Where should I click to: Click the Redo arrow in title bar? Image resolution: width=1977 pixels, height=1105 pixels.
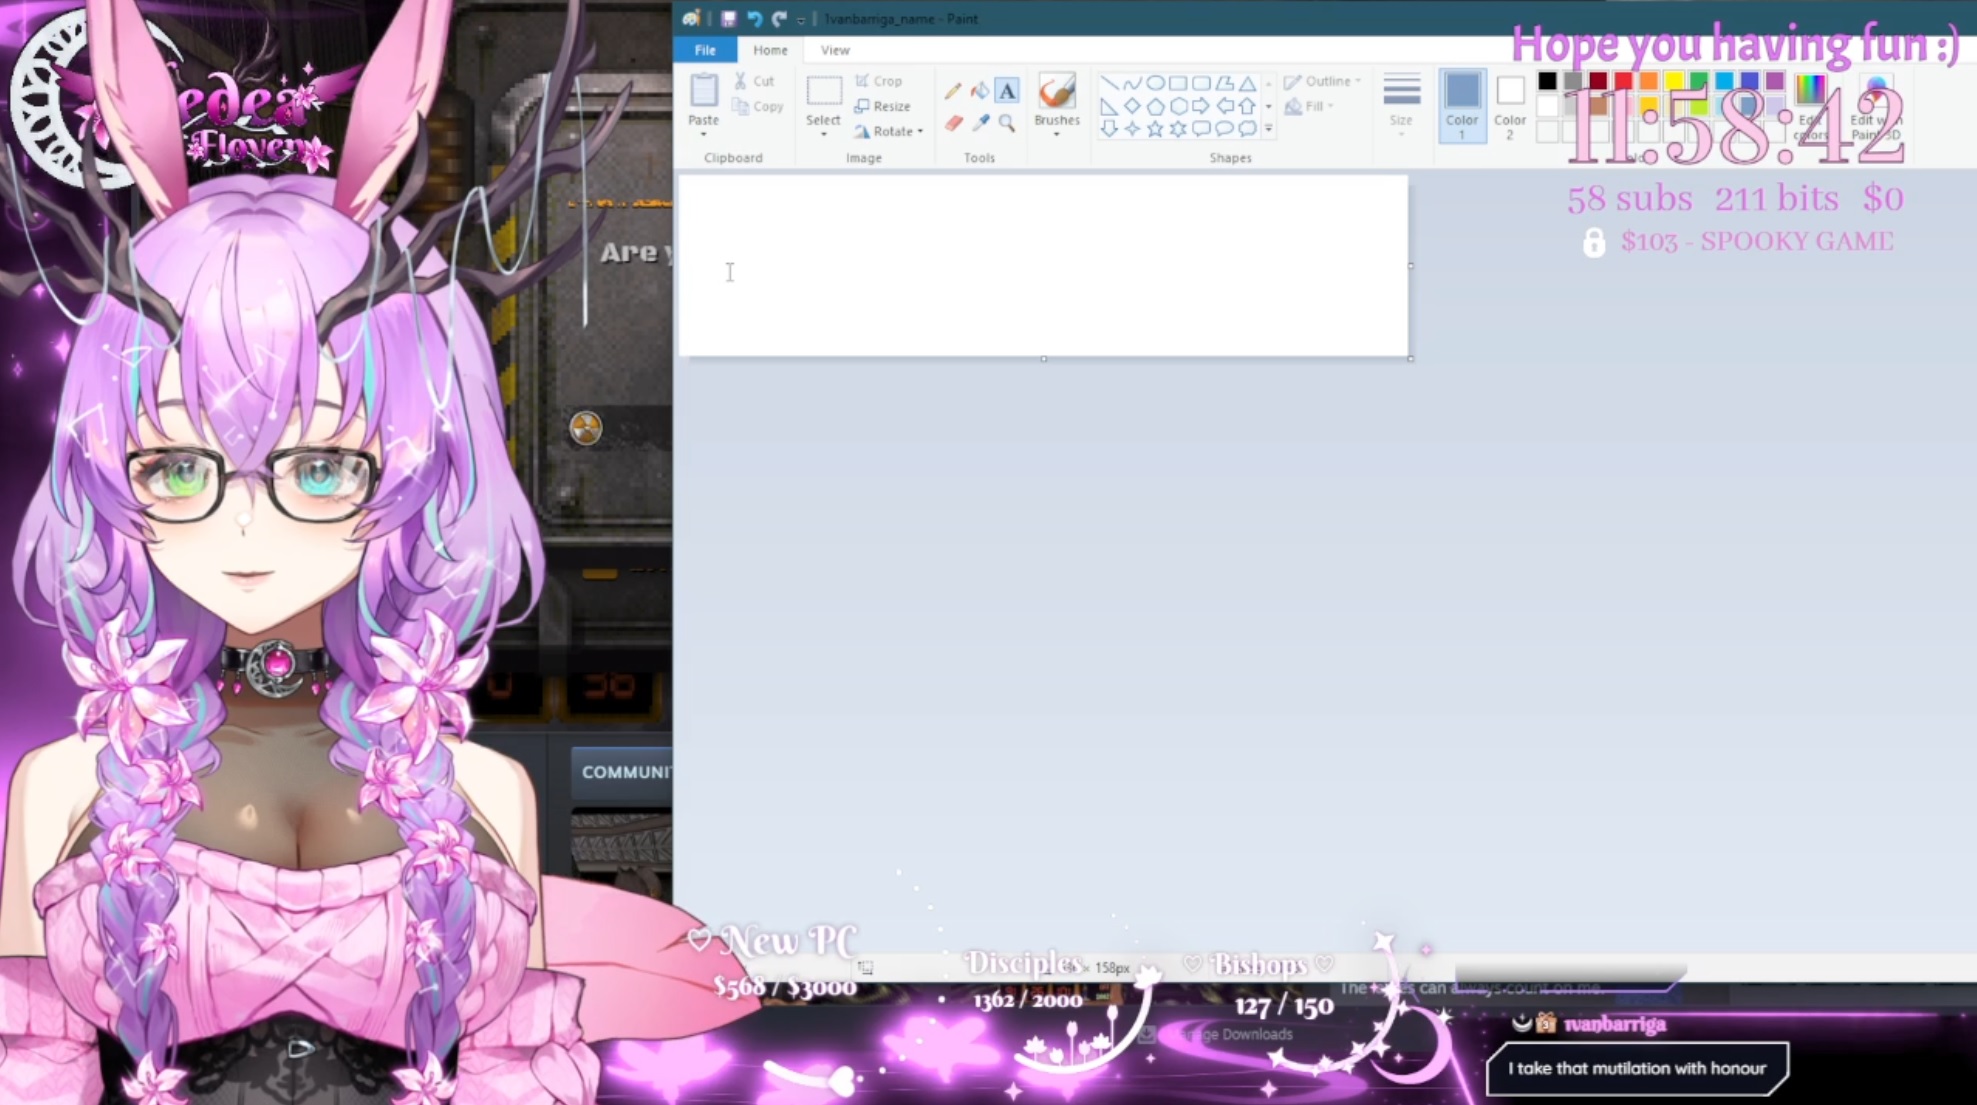(779, 18)
